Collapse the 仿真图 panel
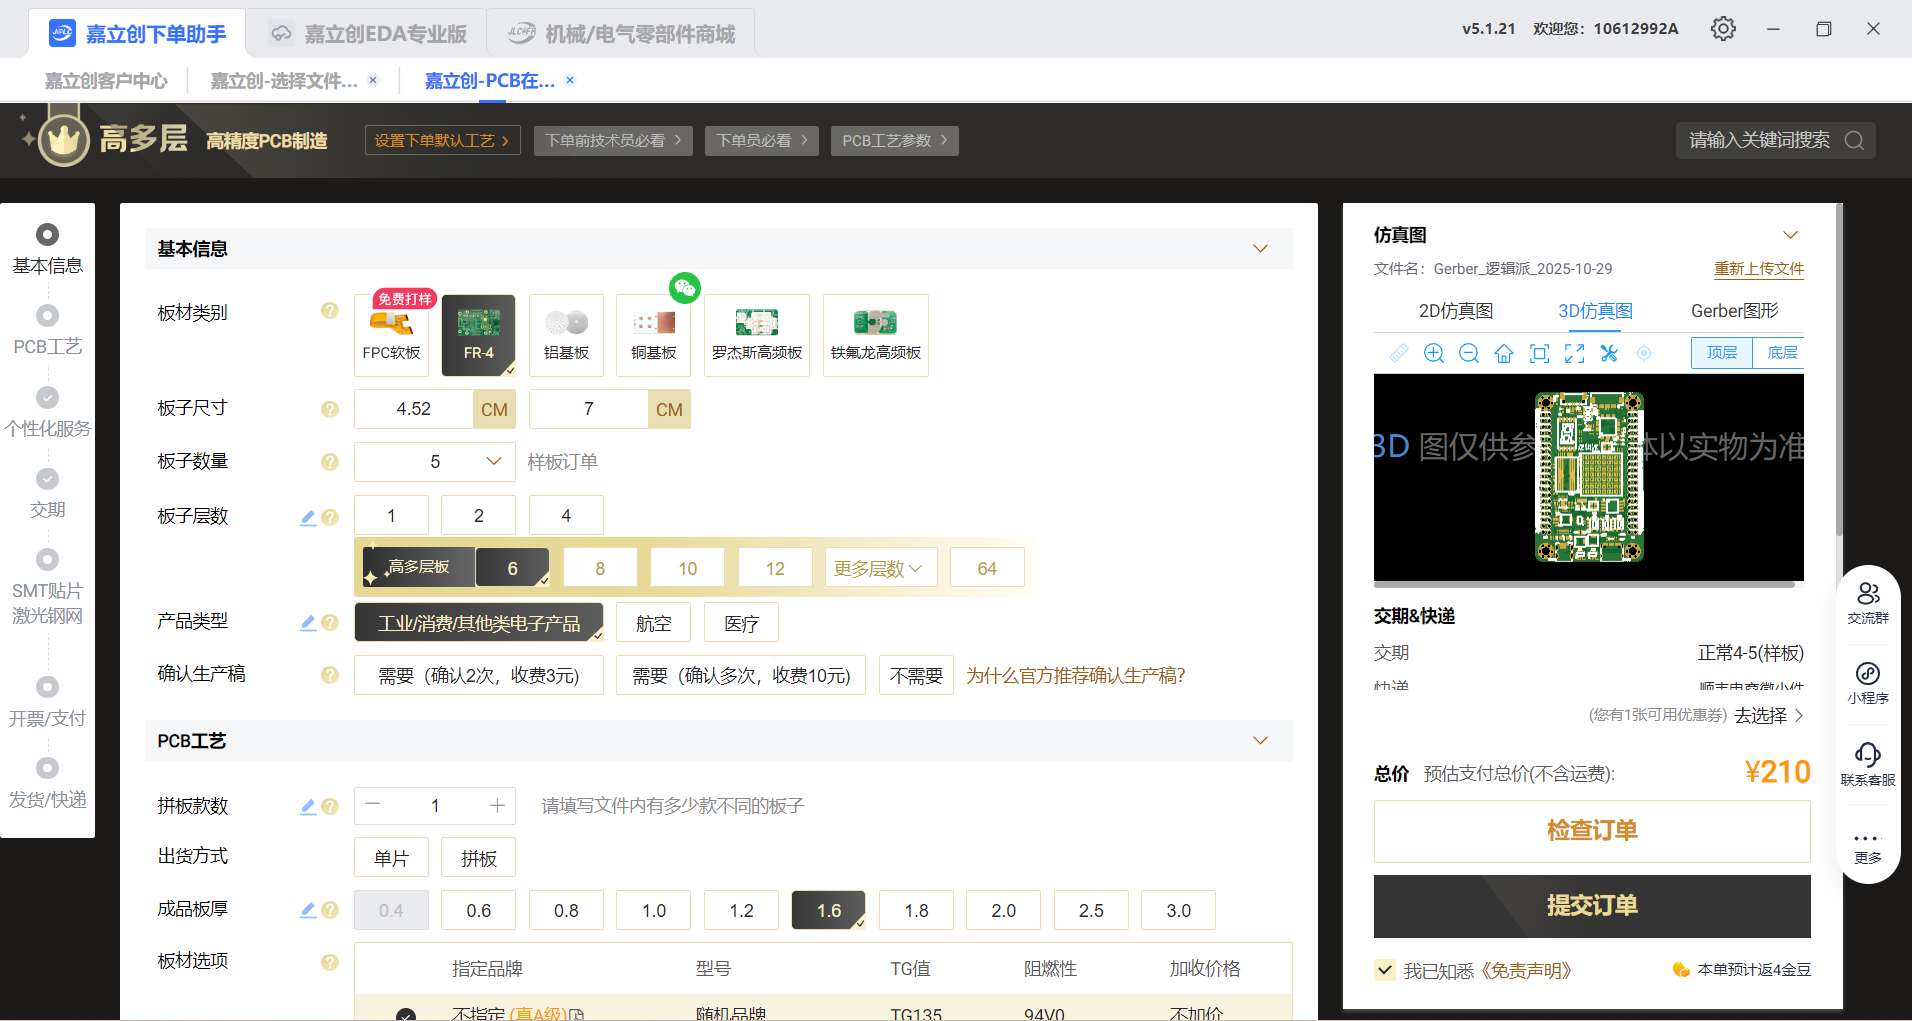The width and height of the screenshot is (1912, 1021). coord(1791,235)
